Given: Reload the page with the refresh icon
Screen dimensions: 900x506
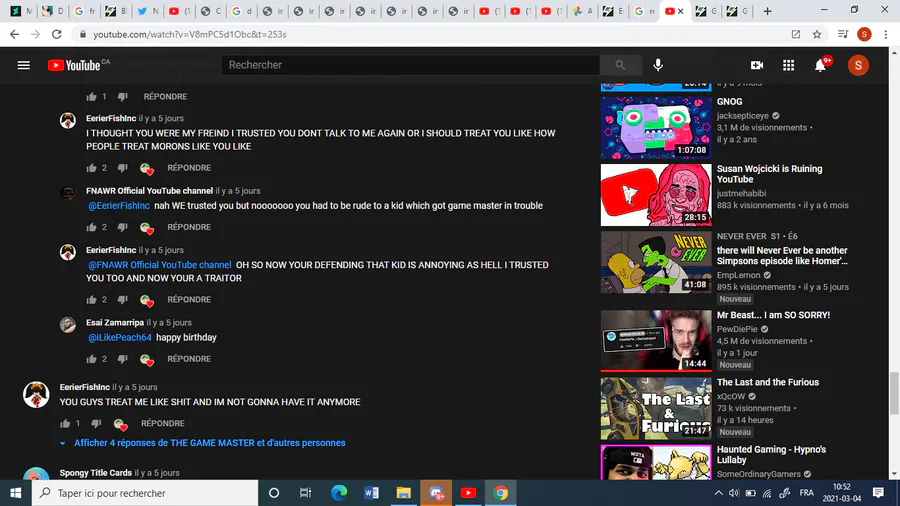Looking at the screenshot, I should [x=56, y=34].
